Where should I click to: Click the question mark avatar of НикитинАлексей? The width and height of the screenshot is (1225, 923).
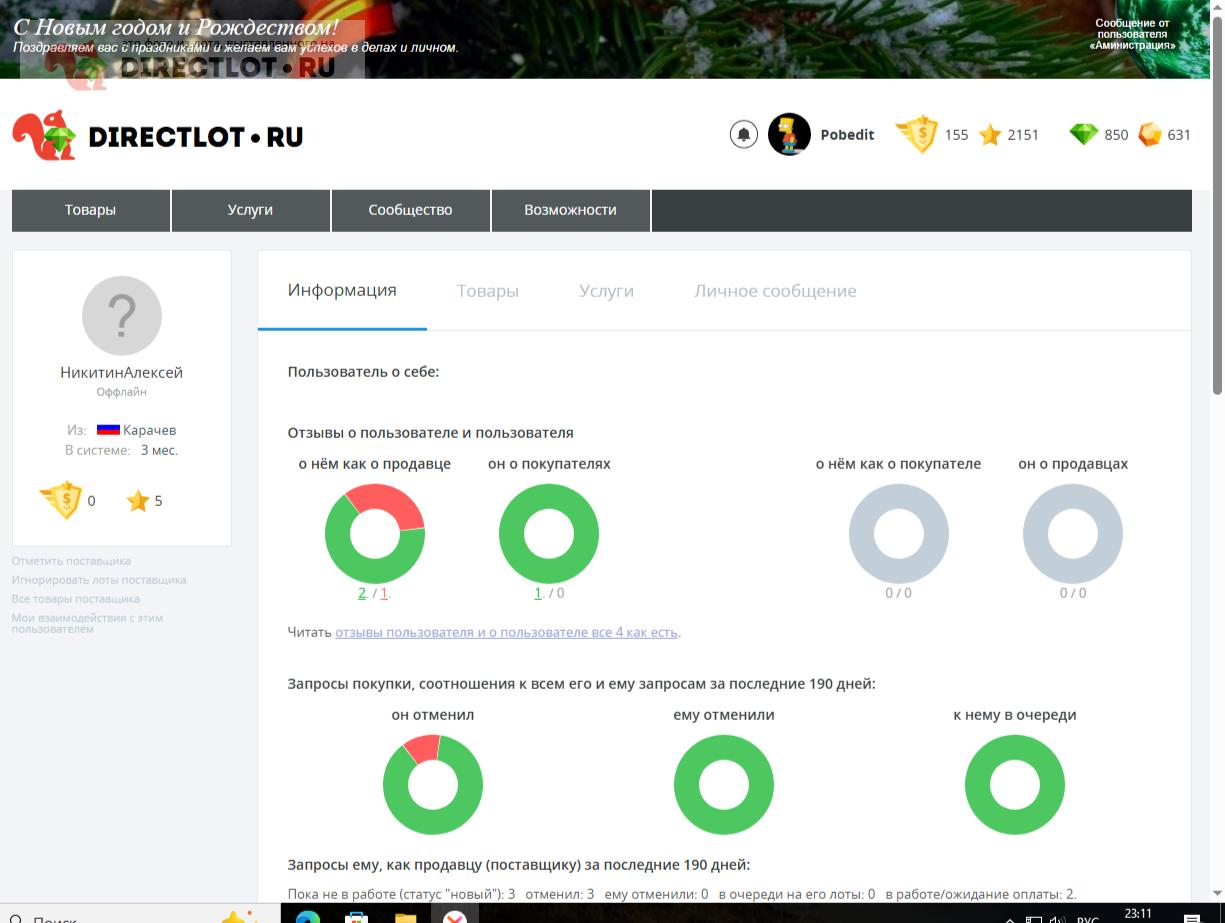[x=122, y=316]
